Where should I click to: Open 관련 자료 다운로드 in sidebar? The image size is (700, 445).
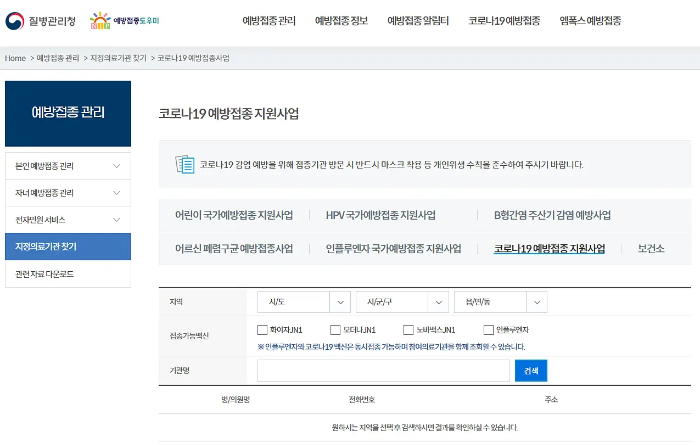tap(68, 274)
